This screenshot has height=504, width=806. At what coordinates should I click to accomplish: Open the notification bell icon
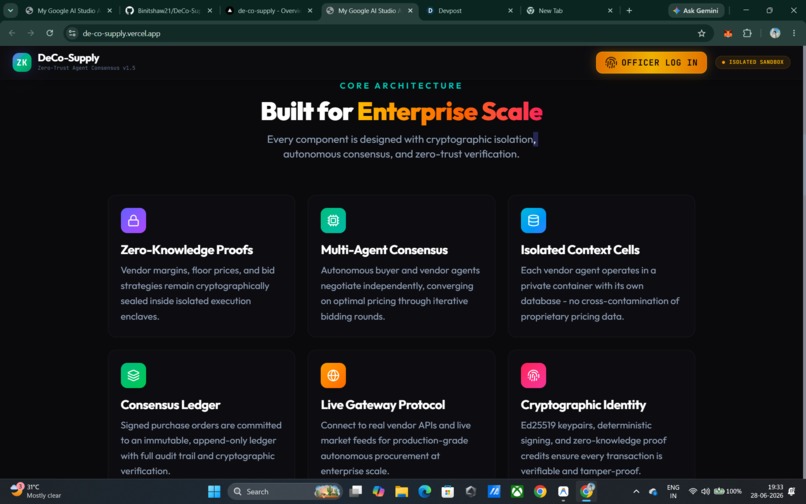[792, 492]
